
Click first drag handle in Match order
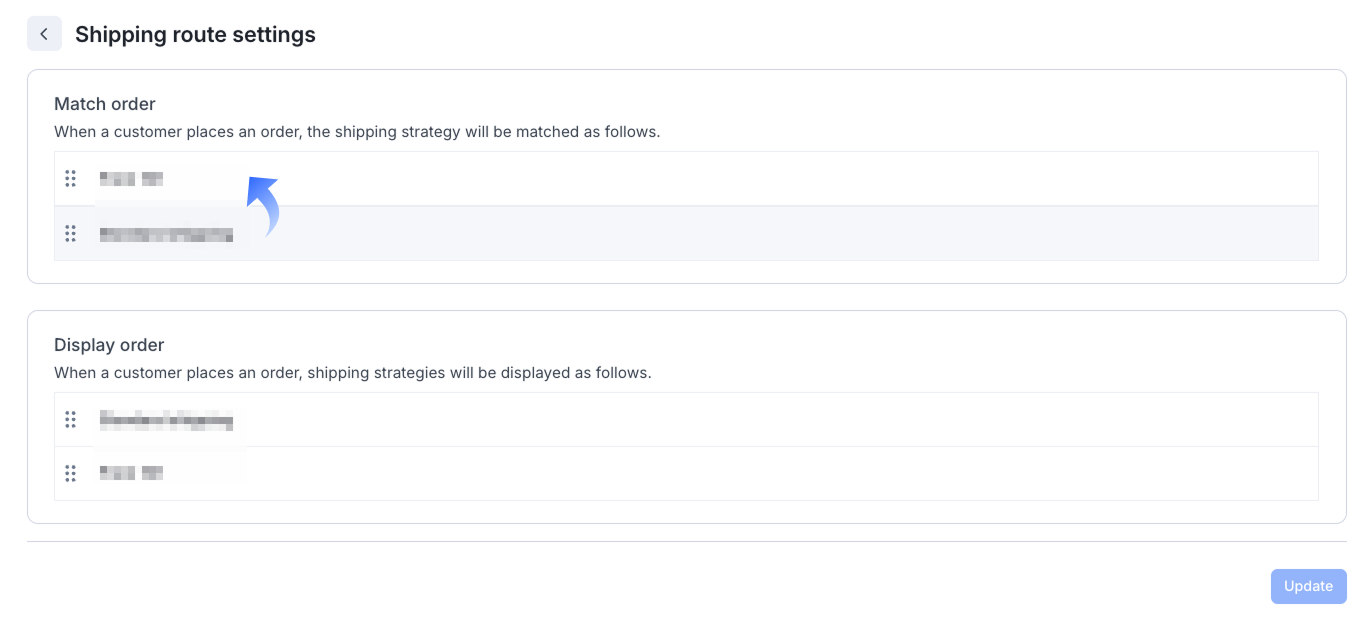[x=70, y=179]
